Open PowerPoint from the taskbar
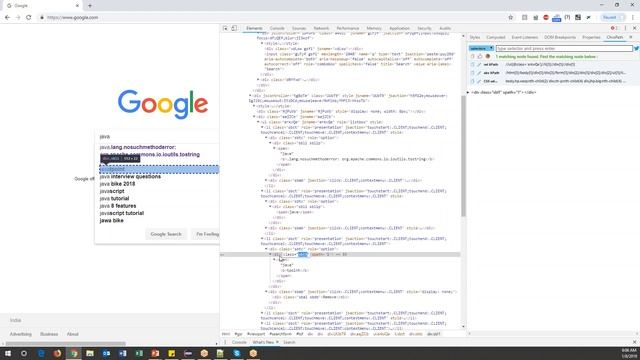Image resolution: width=640 pixels, height=360 pixels. point(155,353)
